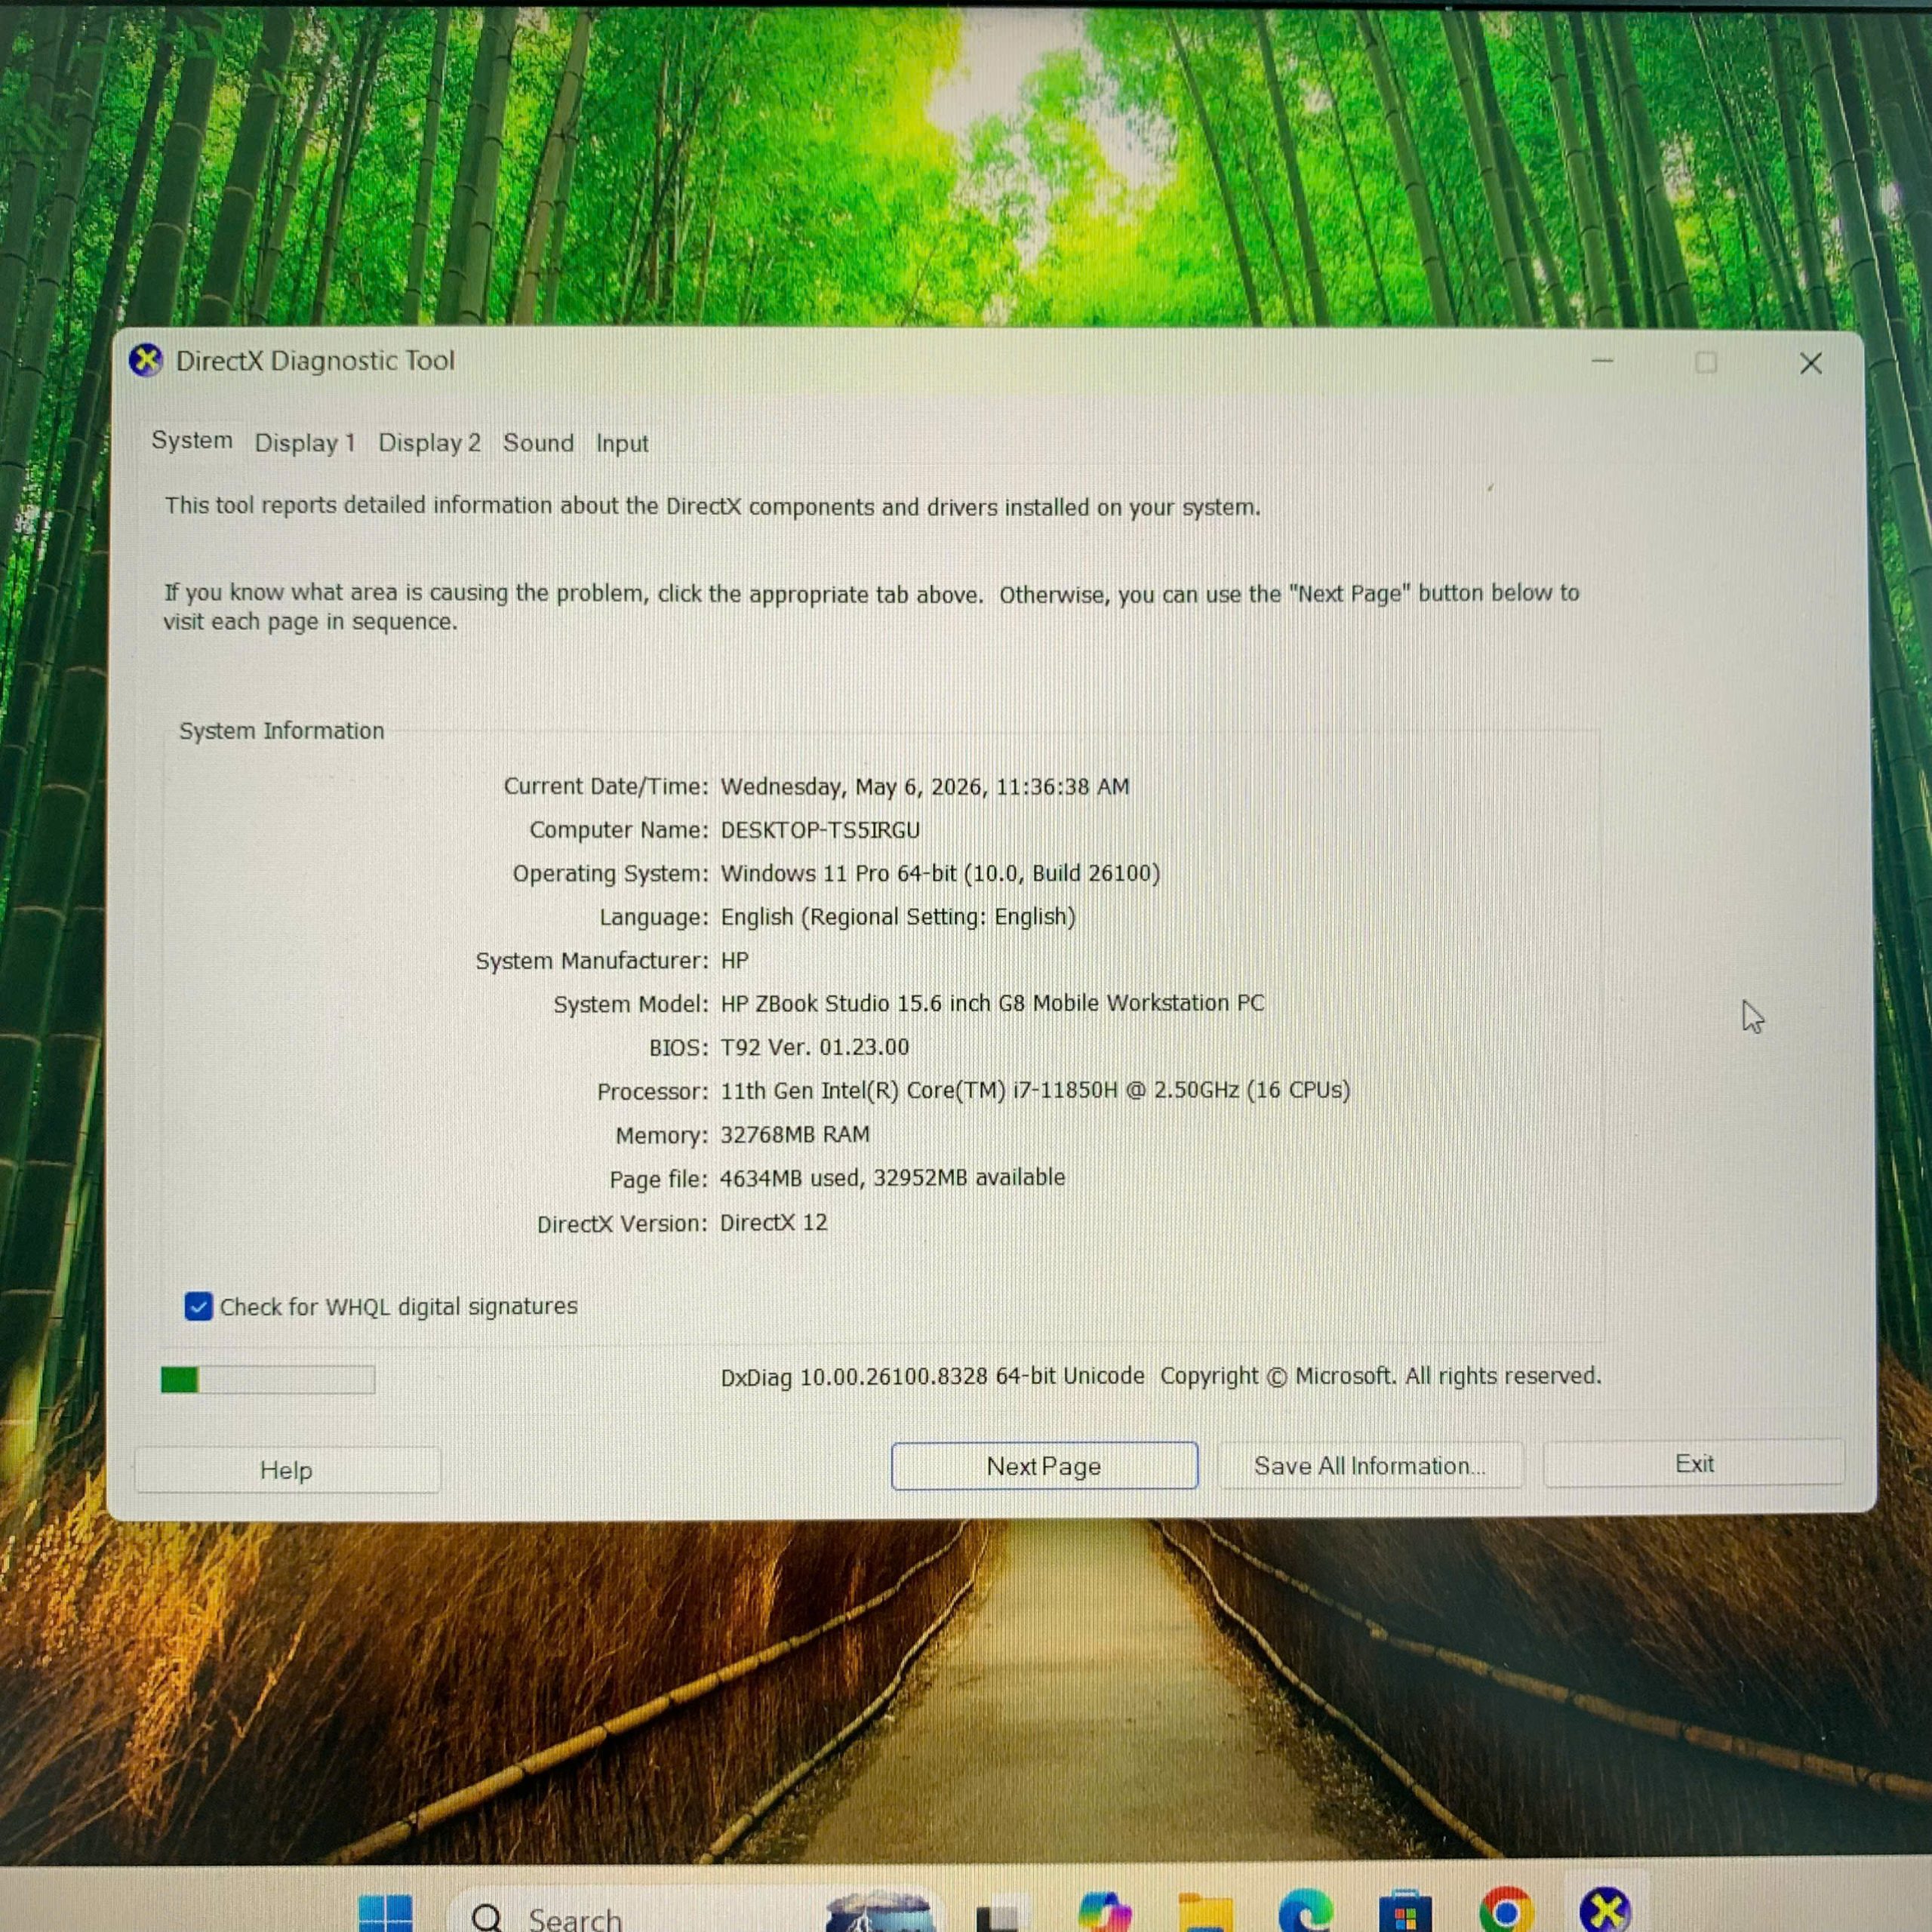Click the taskbar Search box

pyautogui.click(x=630, y=1913)
